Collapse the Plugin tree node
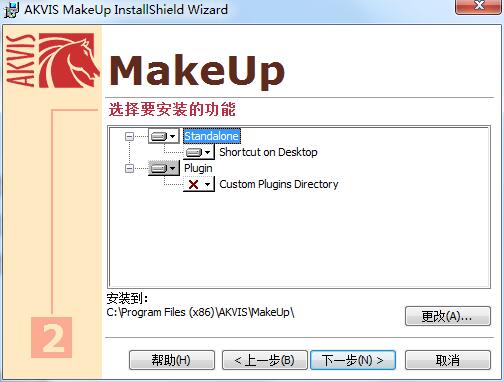 (x=129, y=168)
